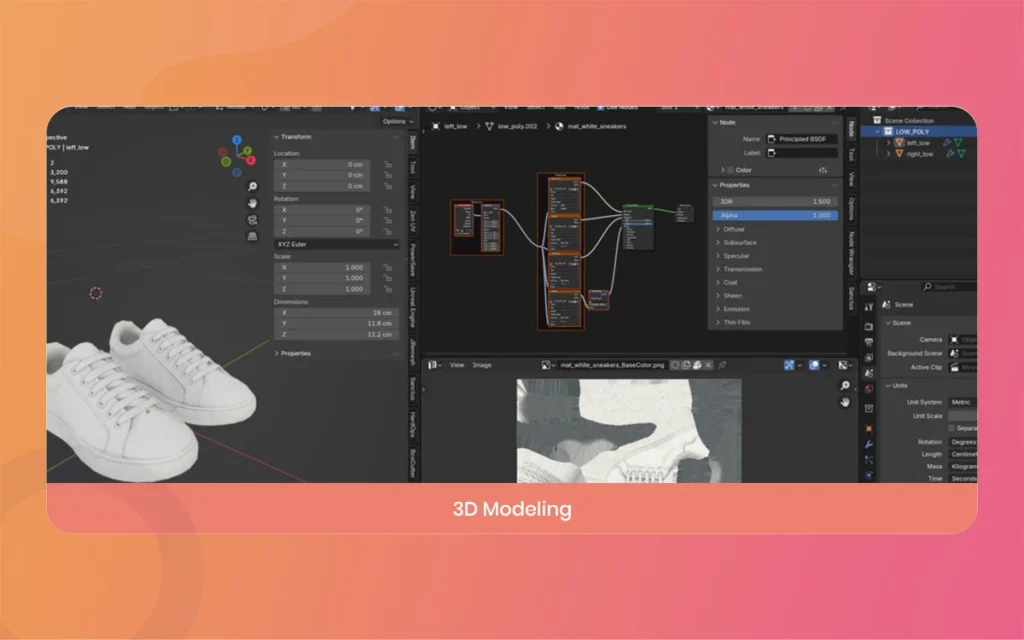Open the Options dropdown in viewport
1024x640 pixels.
click(398, 121)
